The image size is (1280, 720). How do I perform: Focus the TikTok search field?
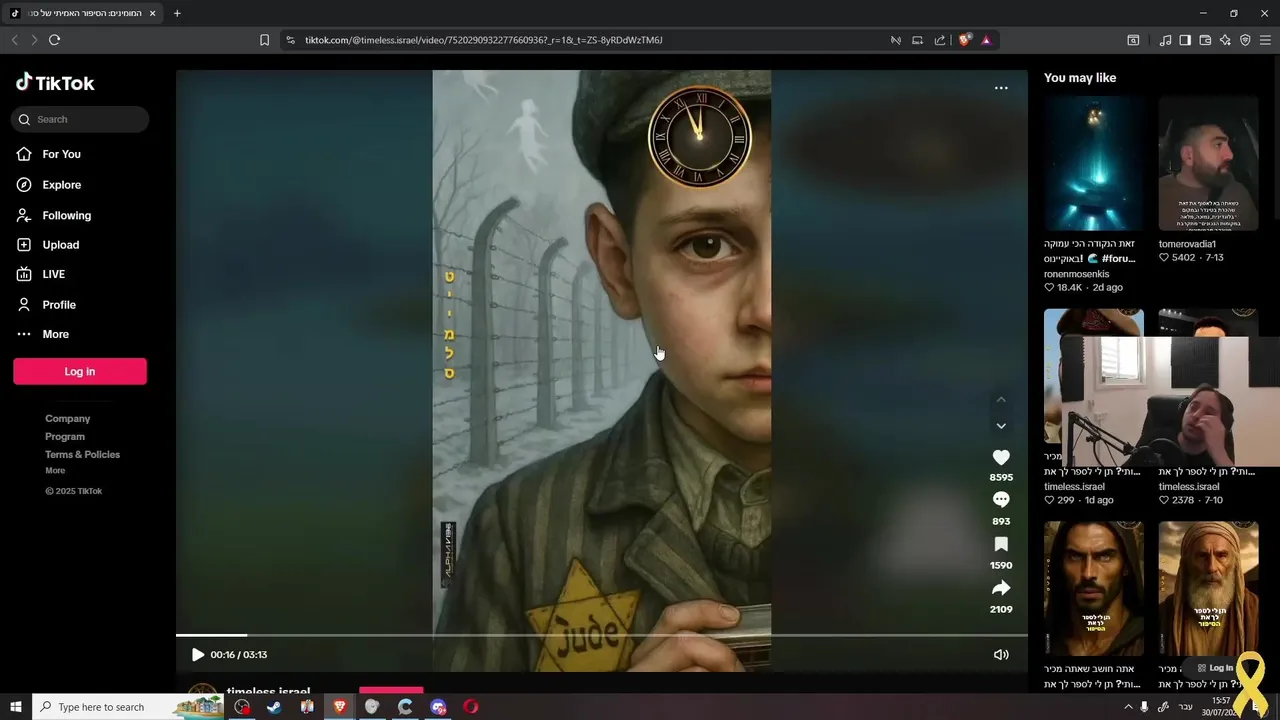[x=80, y=119]
